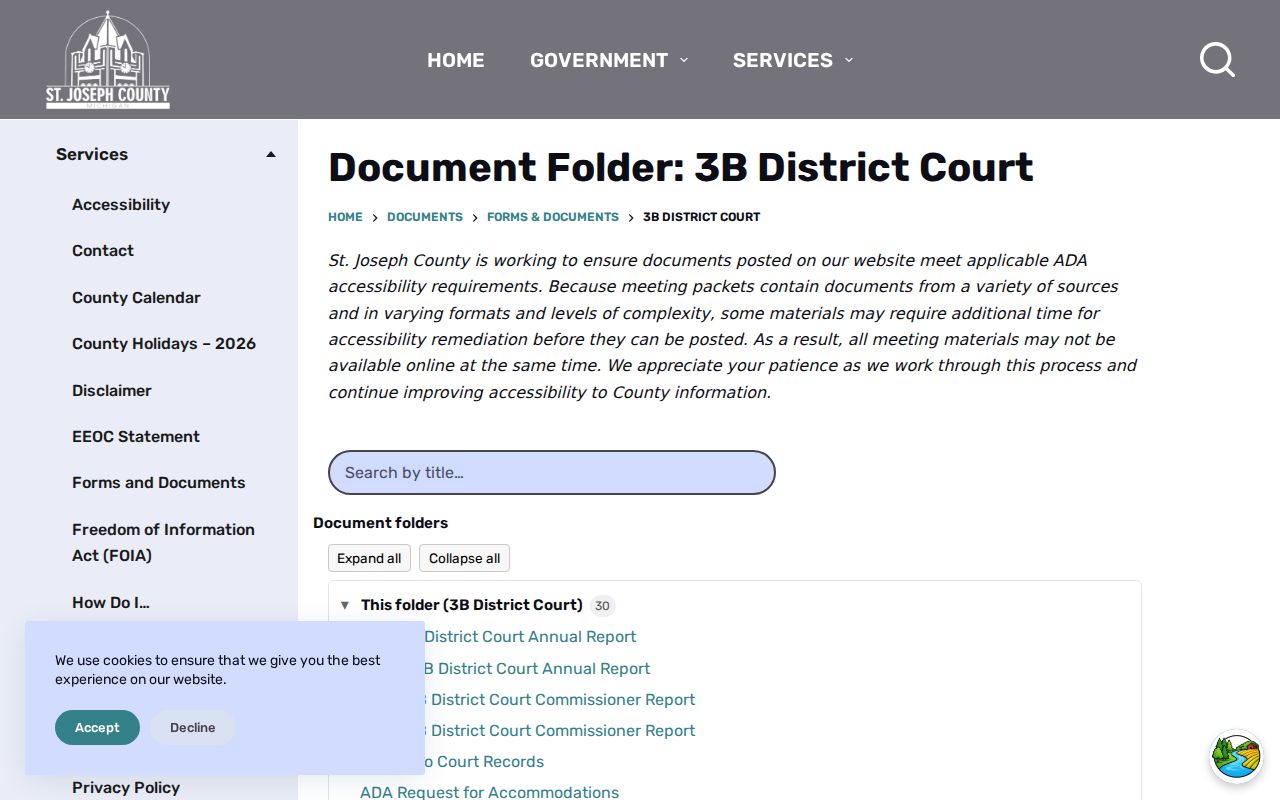The height and width of the screenshot is (800, 1280).
Task: Open the Disclaimer sidebar link
Action: (x=112, y=390)
